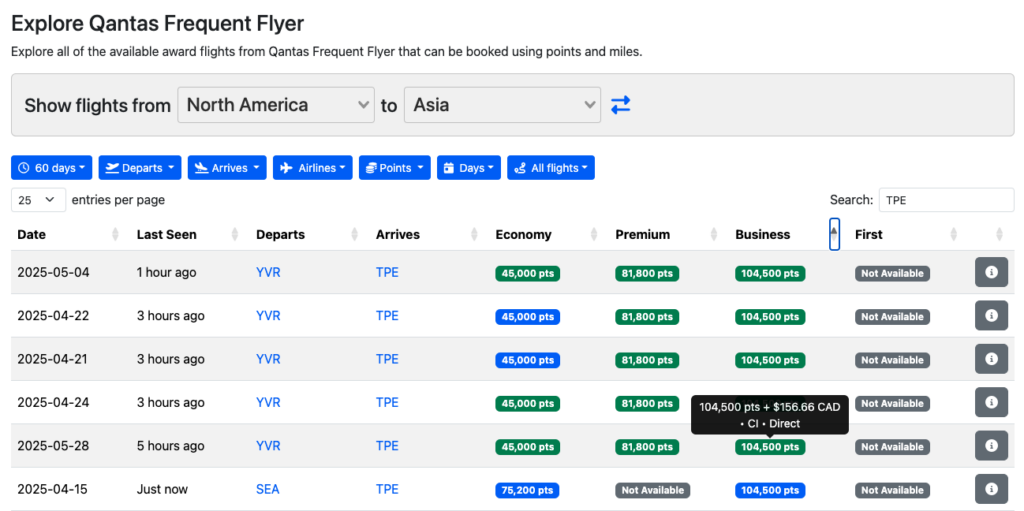Open info for 2025-04-15 flight

pos(991,489)
